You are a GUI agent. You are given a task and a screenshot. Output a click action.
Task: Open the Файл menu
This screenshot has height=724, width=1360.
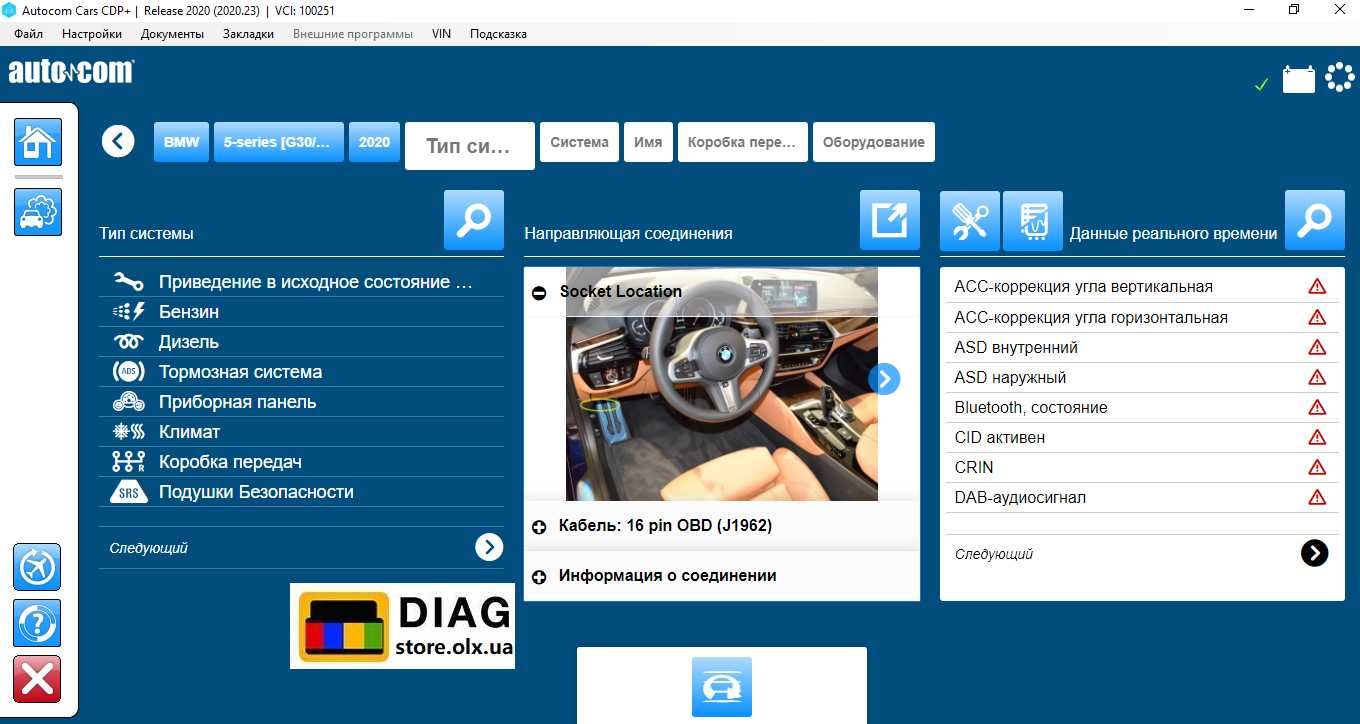pos(29,34)
